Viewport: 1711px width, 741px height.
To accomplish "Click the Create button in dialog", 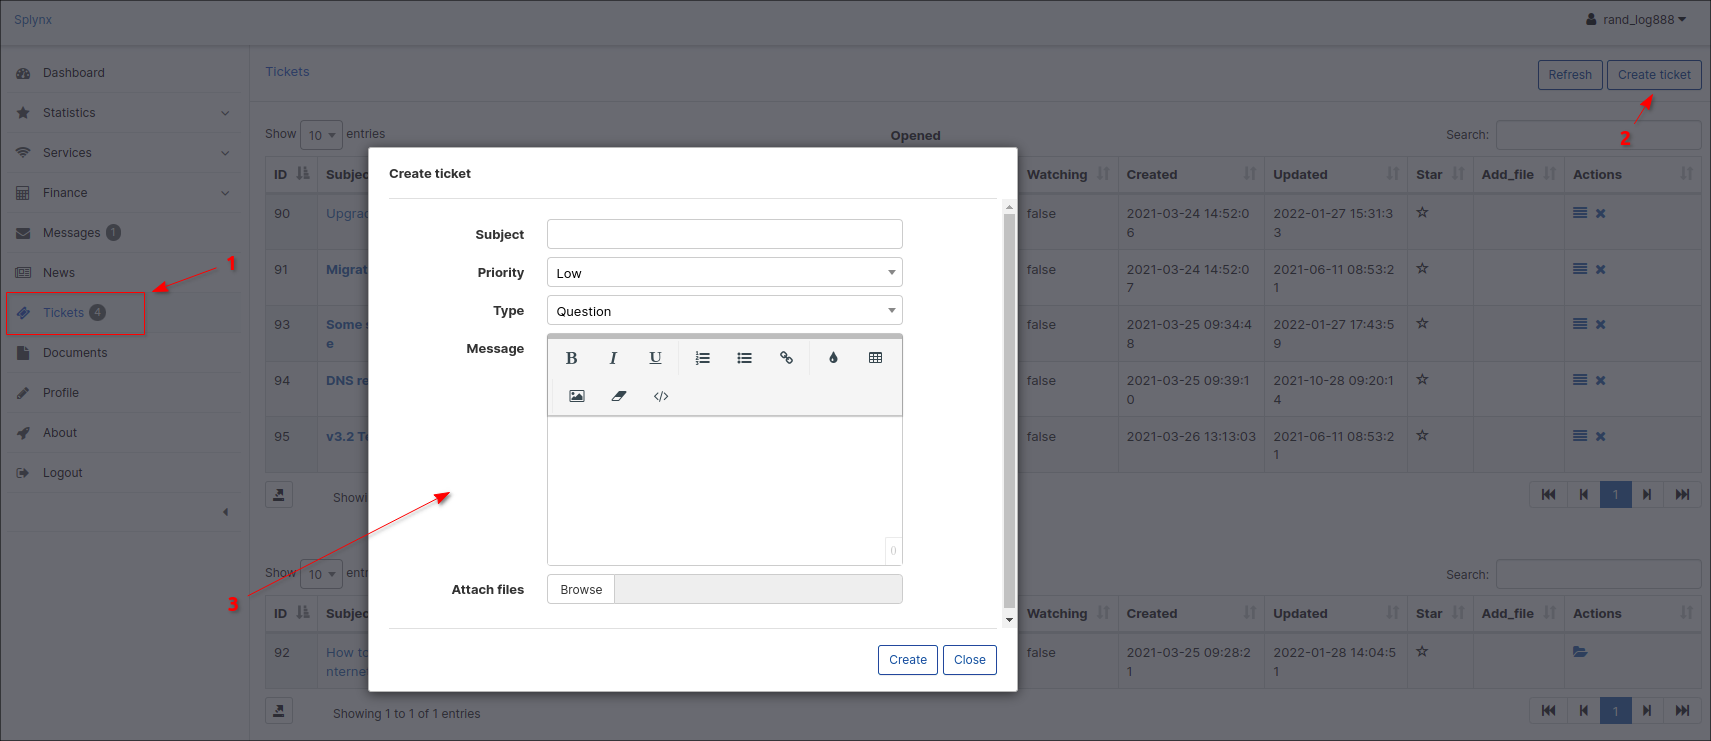I will pos(907,660).
